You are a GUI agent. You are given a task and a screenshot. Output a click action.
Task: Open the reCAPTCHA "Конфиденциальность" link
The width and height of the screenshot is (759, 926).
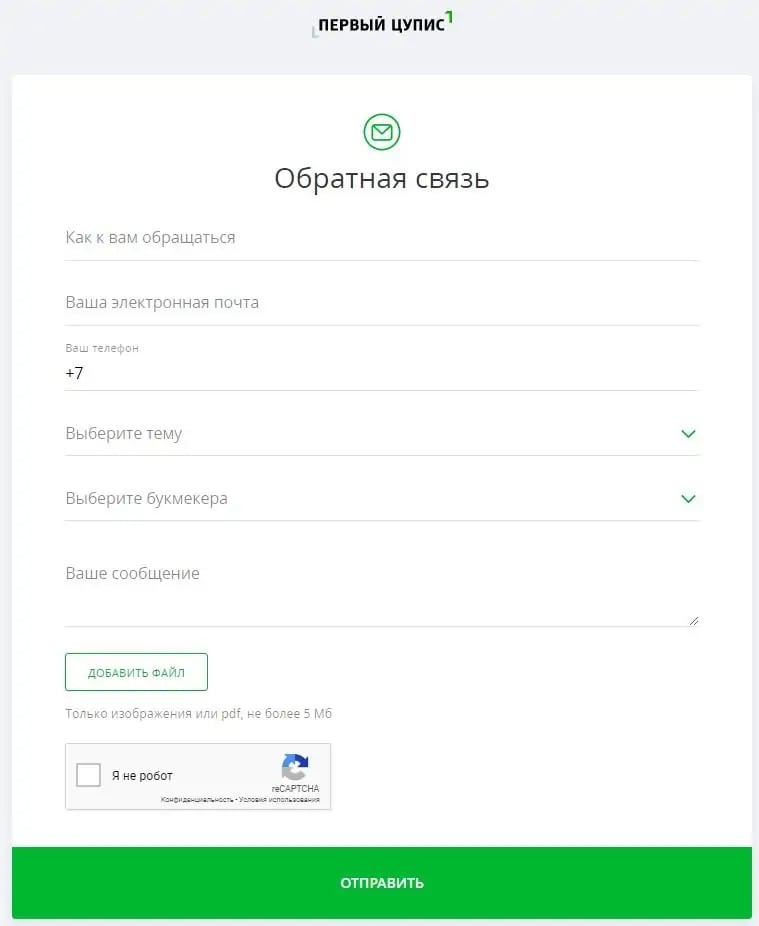[x=197, y=800]
